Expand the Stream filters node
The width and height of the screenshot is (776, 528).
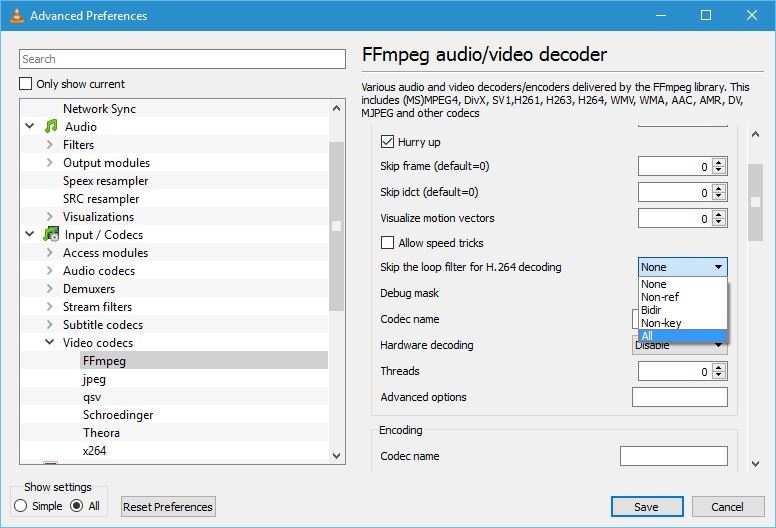click(x=49, y=307)
